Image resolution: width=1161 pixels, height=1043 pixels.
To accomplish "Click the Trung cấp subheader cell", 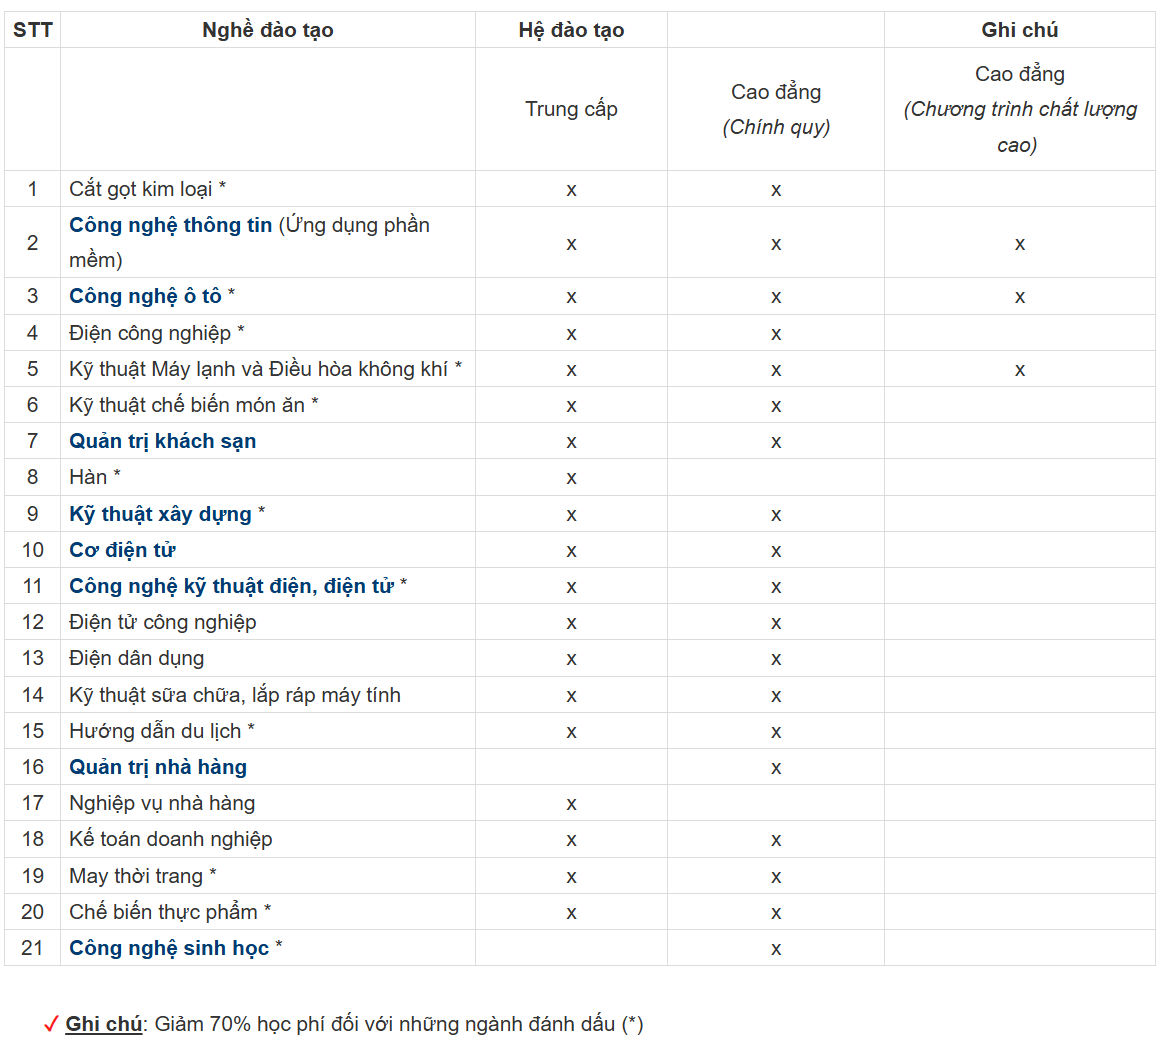I will point(571,109).
